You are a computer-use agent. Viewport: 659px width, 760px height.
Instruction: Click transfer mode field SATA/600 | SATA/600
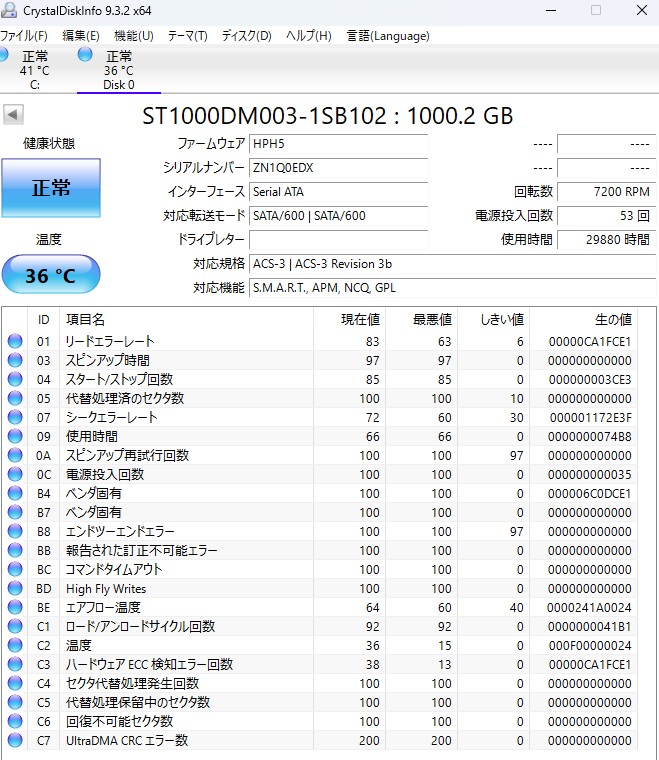[x=338, y=216]
